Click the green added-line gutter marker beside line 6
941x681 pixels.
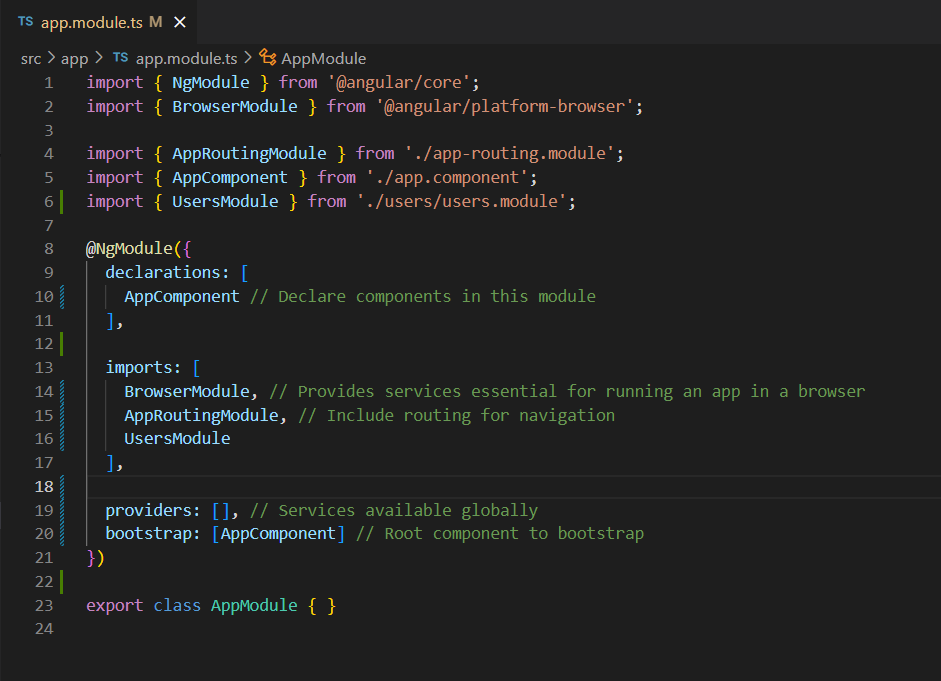point(62,201)
